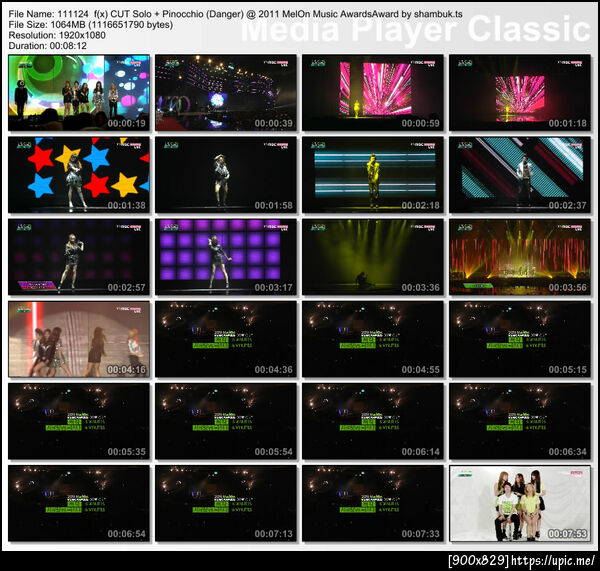This screenshot has height=571, width=600.
Task: Select the dark stage frame at 00:01:58
Action: coord(226,175)
